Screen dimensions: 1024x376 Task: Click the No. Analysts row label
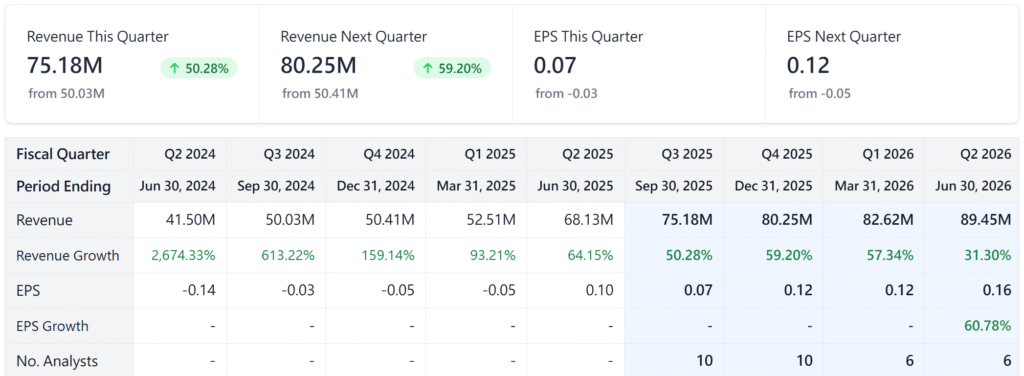click(x=58, y=361)
